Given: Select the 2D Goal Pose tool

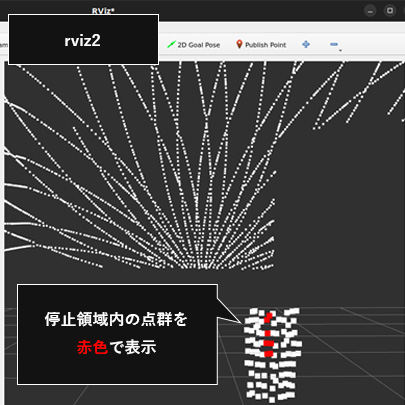Looking at the screenshot, I should pos(193,45).
